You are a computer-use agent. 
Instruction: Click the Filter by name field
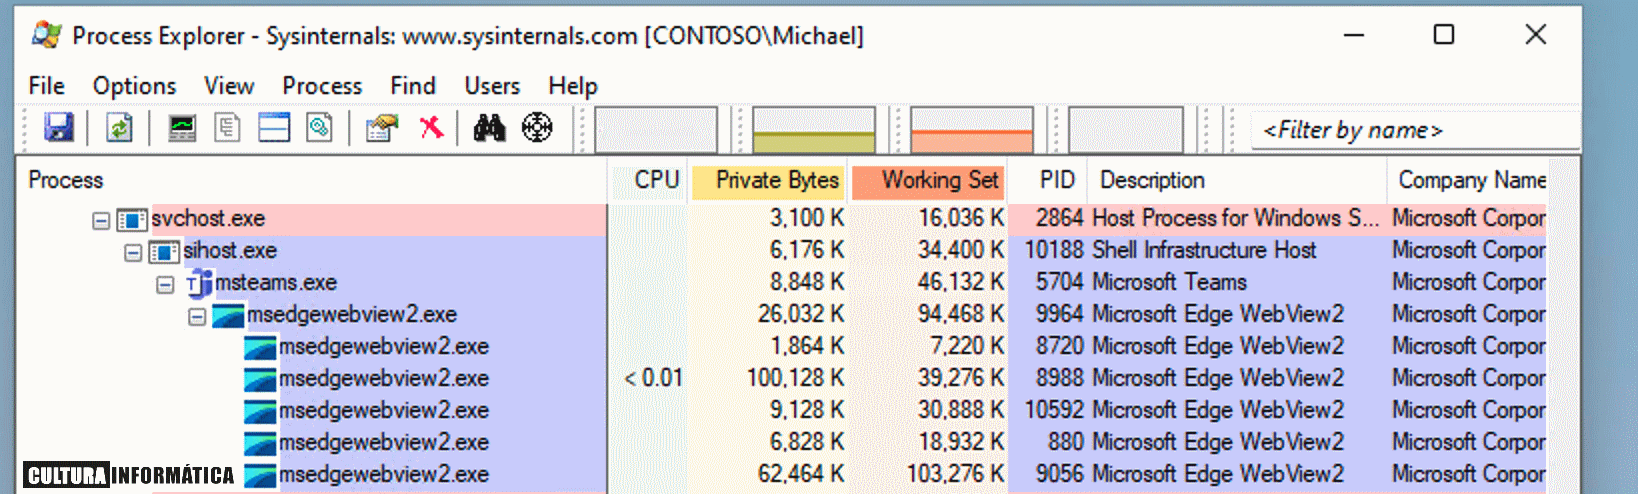tap(1414, 130)
